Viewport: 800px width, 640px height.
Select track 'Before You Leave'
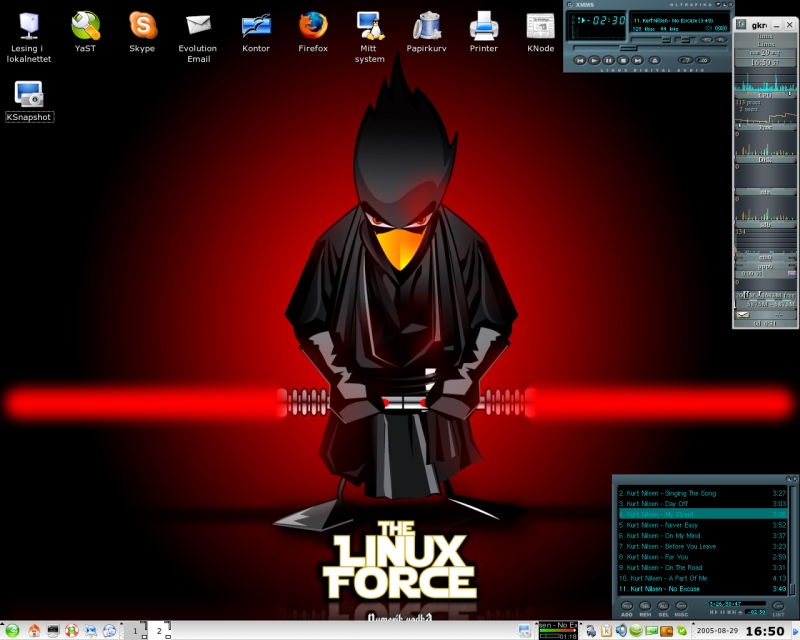(703, 547)
